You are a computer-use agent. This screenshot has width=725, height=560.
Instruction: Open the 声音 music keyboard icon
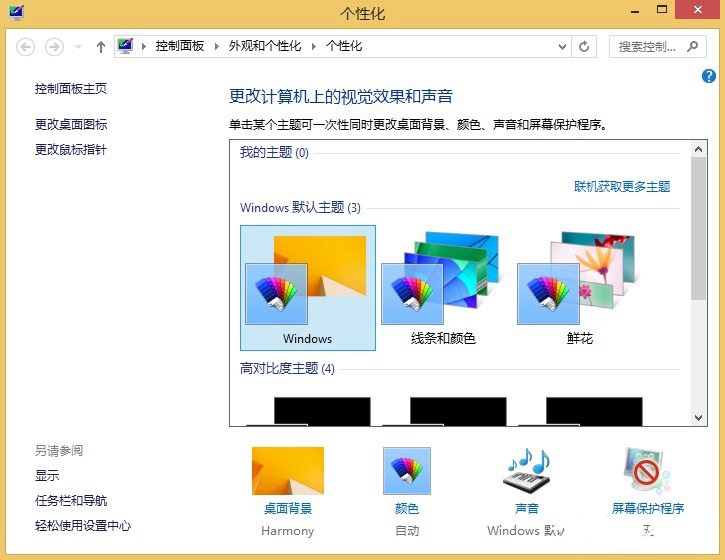tap(527, 472)
